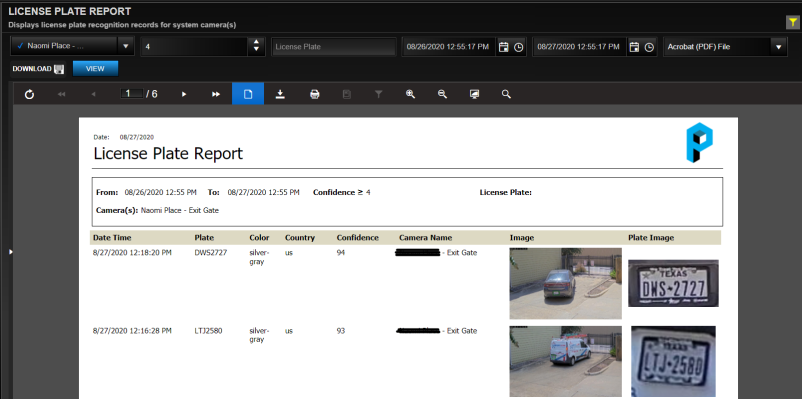Click the save disk icon in viewer toolbar
Screen dimensions: 802x399
347,94
